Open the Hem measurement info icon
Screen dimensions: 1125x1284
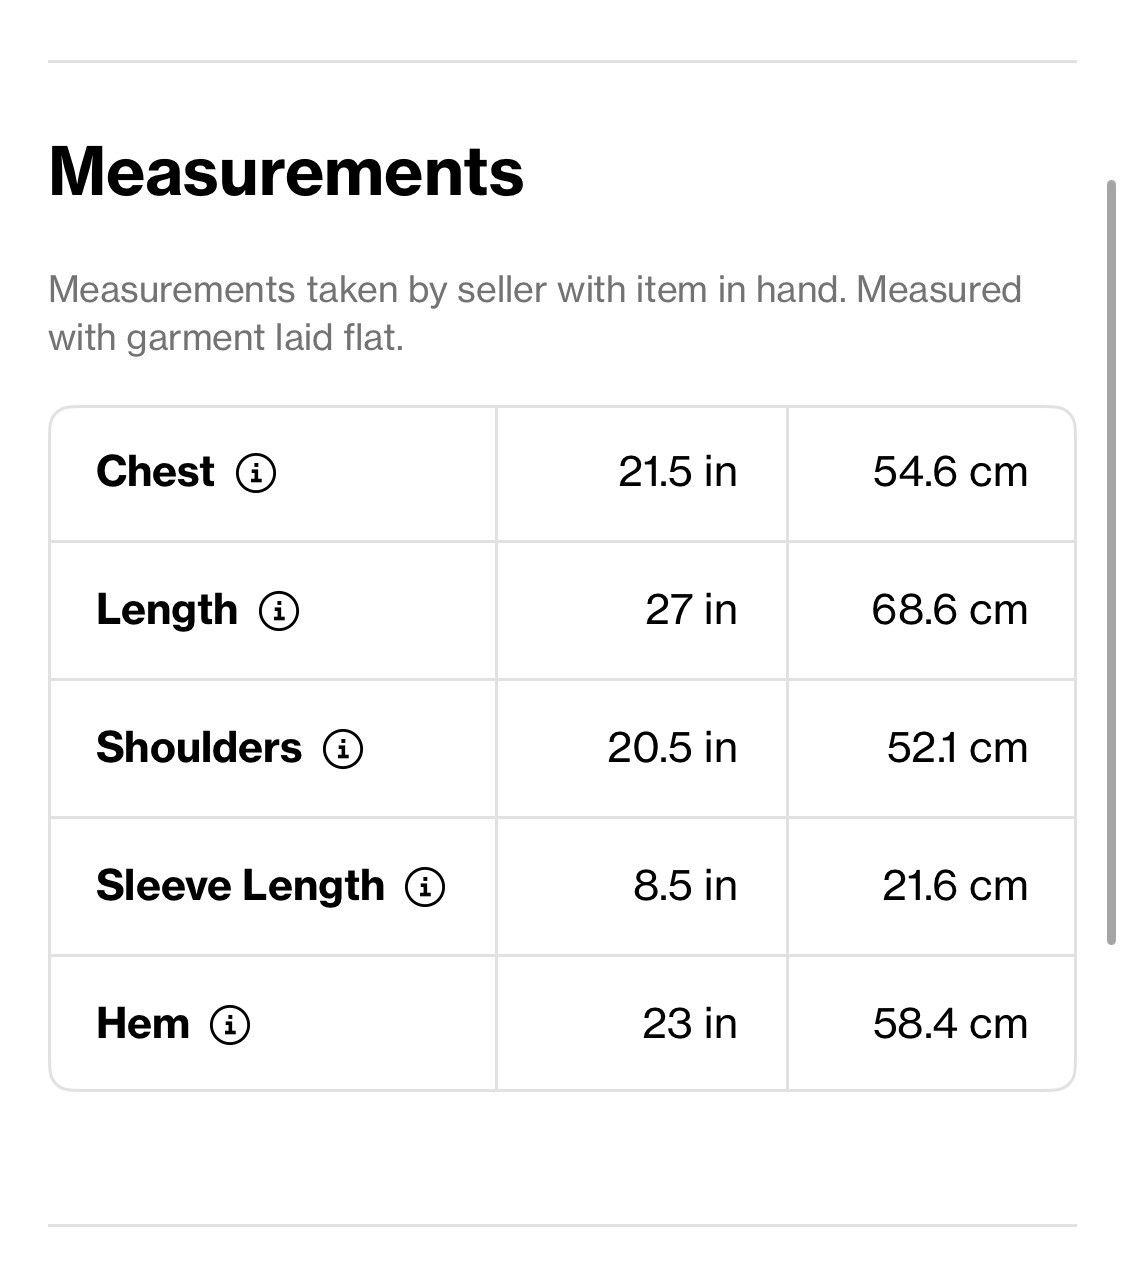[x=230, y=1024]
